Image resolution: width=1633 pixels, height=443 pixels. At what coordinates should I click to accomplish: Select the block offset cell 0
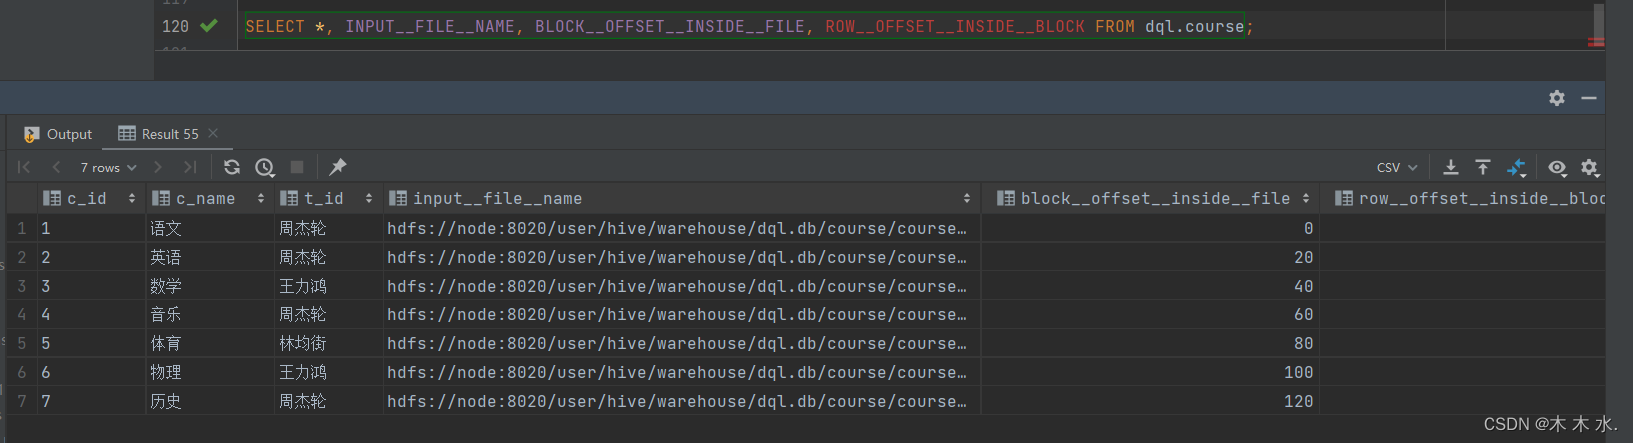(1150, 228)
